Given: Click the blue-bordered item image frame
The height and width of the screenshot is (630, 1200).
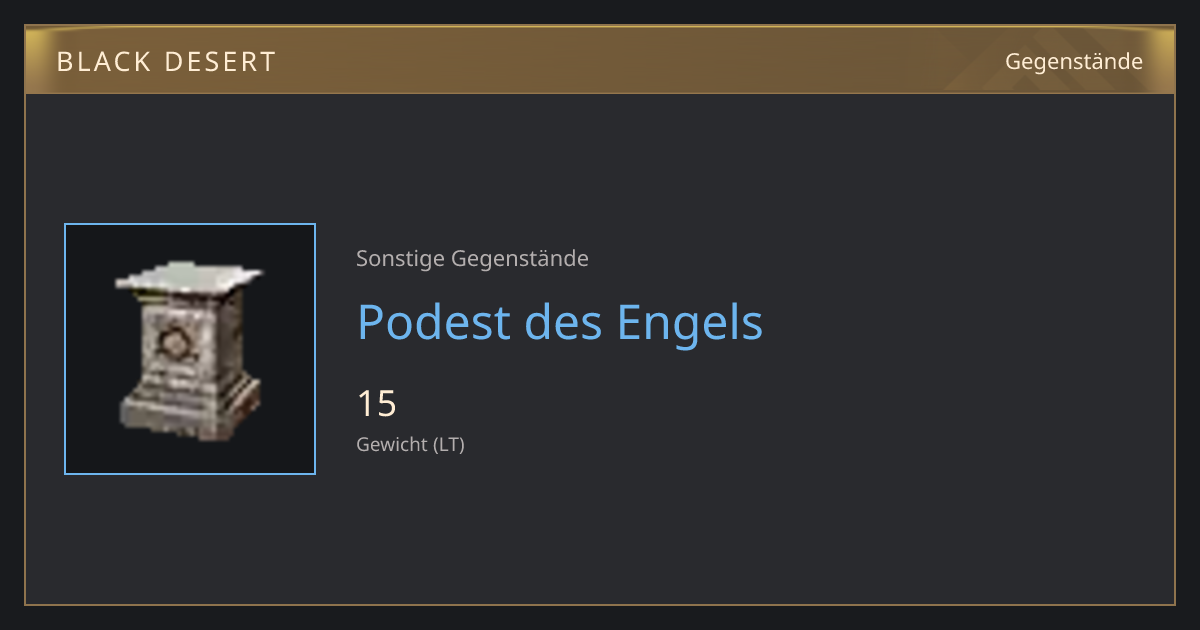Looking at the screenshot, I should click(190, 349).
